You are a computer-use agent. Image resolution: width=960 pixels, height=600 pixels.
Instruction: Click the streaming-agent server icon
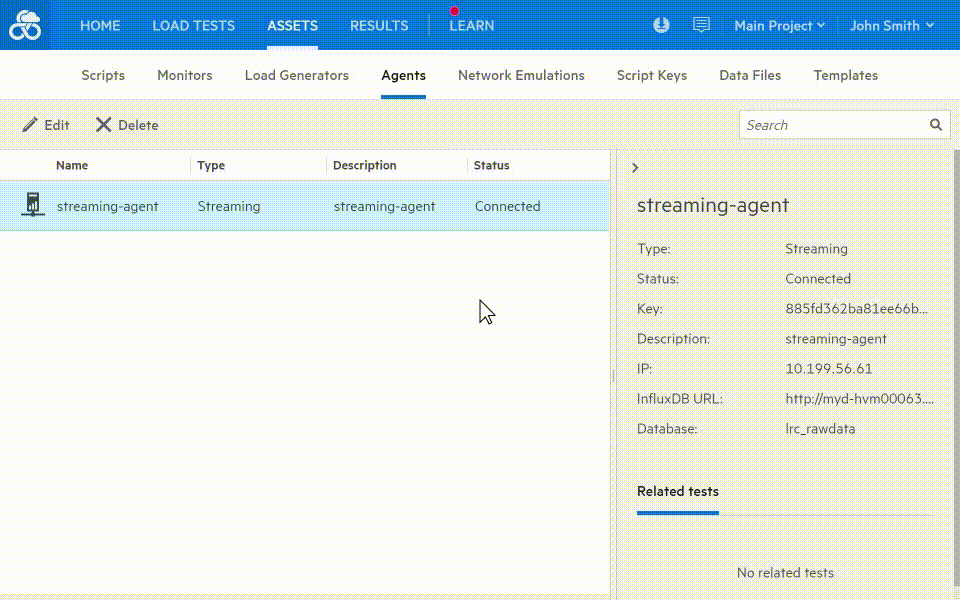[32, 205]
